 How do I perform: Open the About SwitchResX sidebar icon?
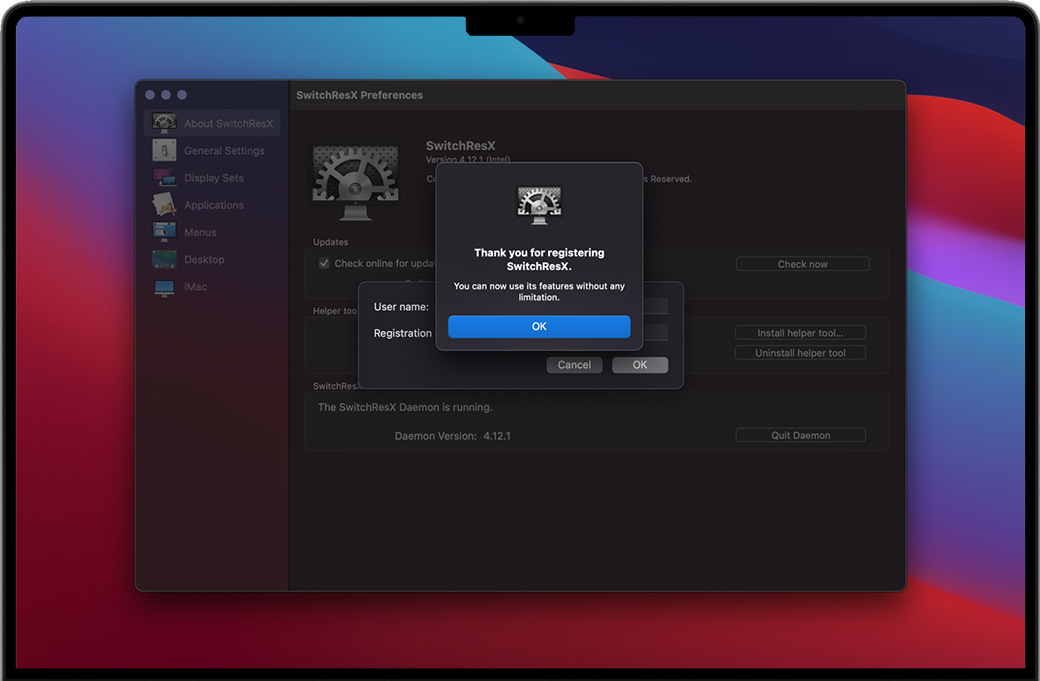[164, 123]
